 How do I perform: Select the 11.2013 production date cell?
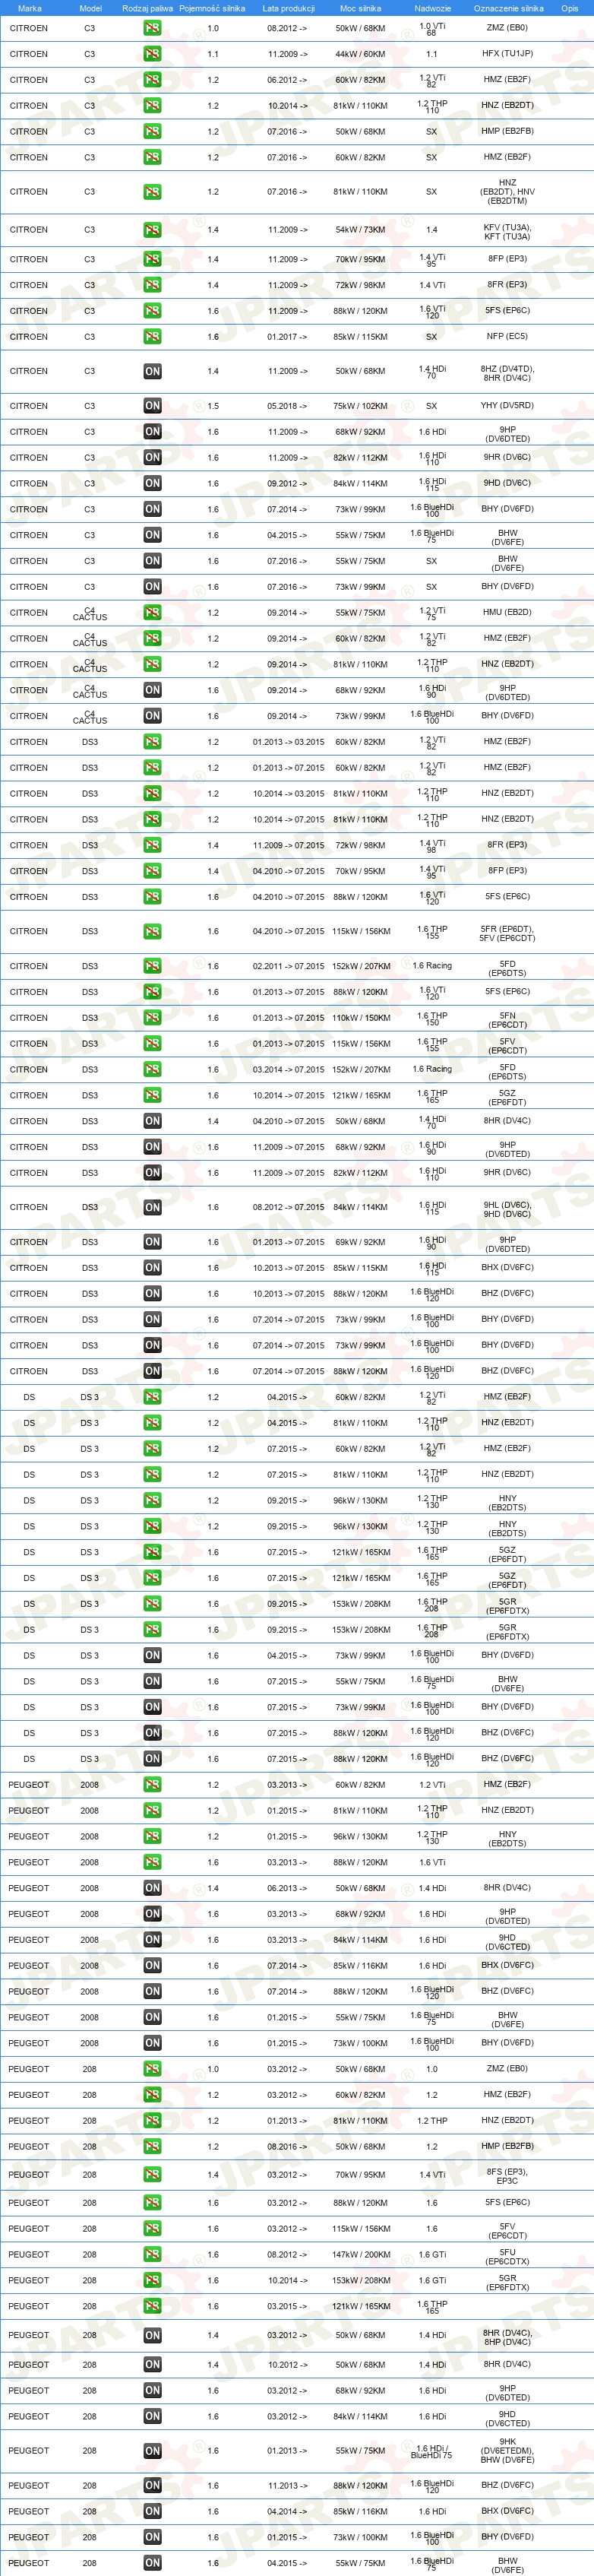[288, 2486]
